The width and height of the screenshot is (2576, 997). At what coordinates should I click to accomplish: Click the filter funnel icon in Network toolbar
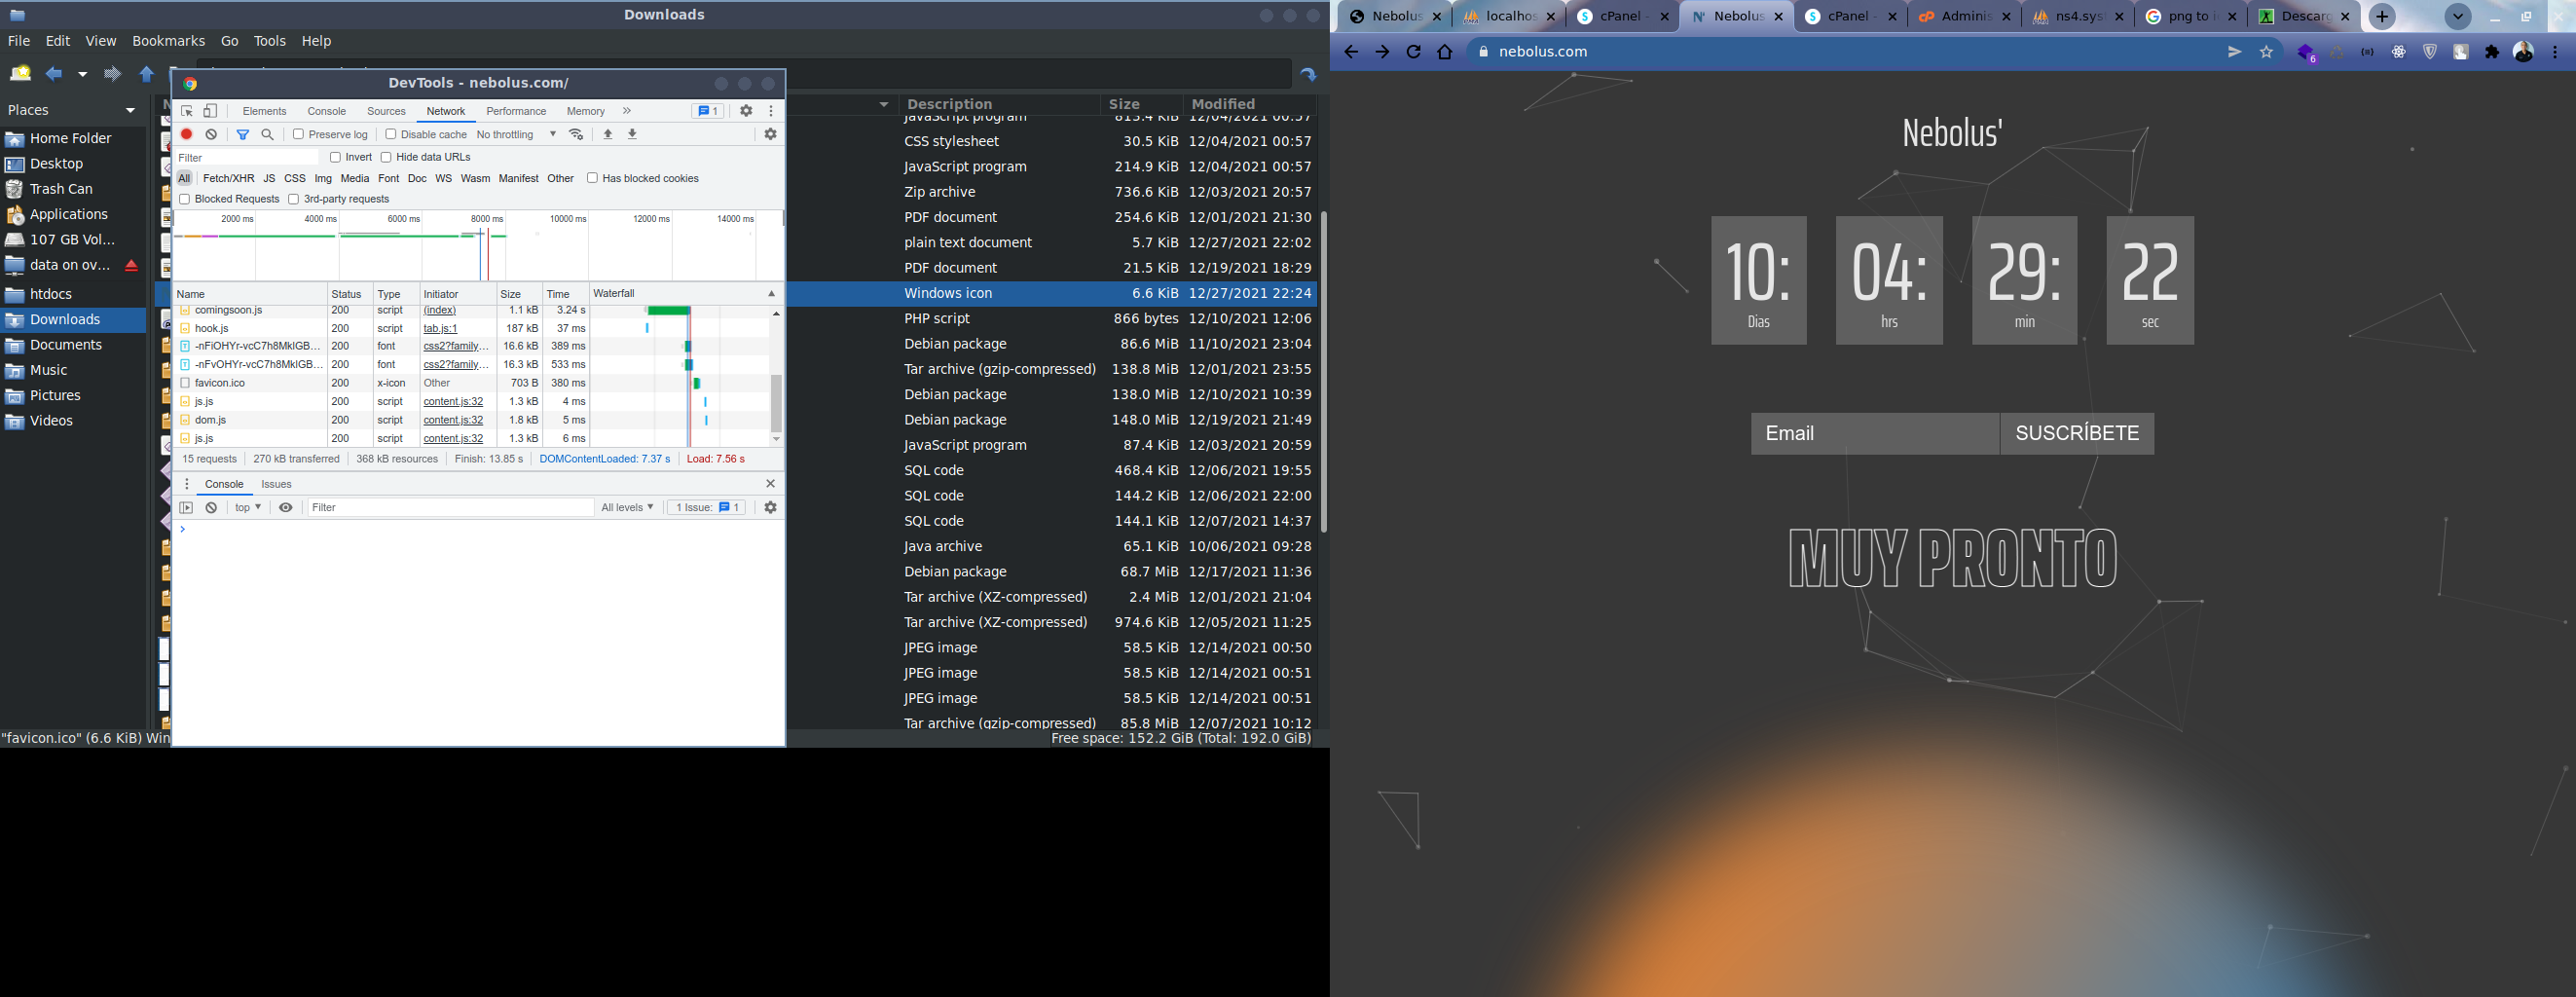[x=242, y=134]
